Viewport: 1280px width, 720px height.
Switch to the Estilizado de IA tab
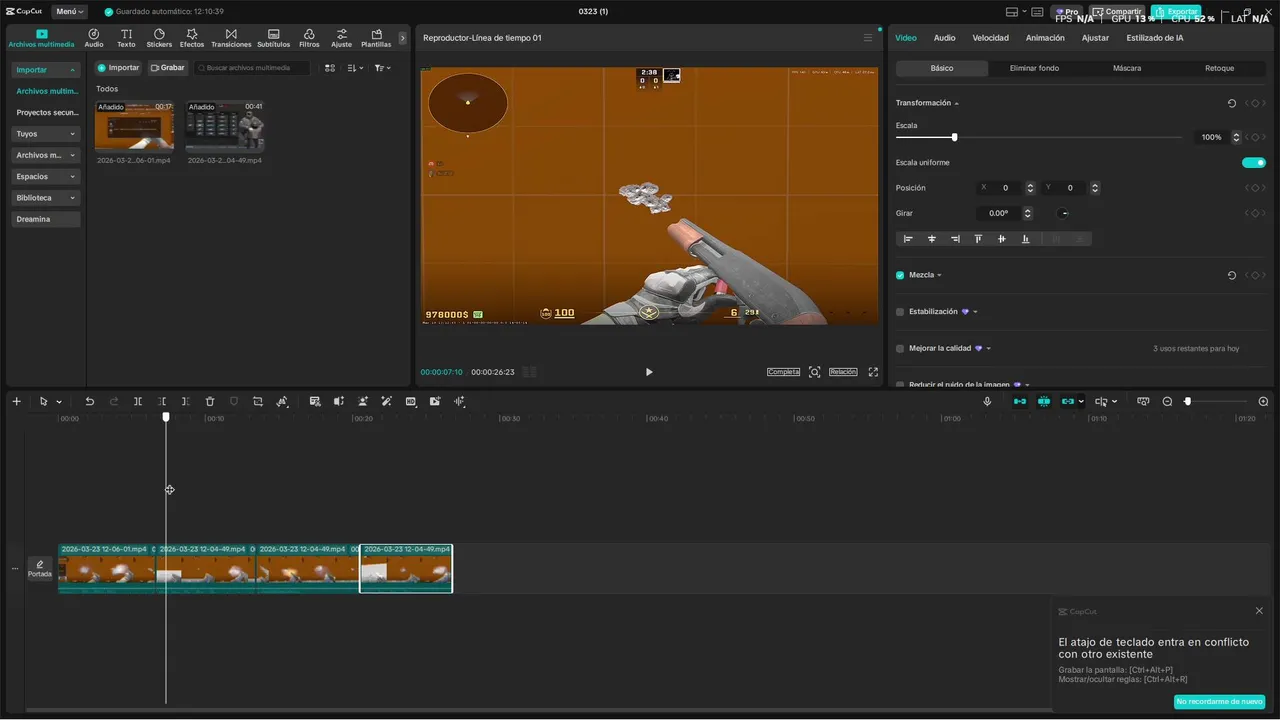(x=1155, y=38)
